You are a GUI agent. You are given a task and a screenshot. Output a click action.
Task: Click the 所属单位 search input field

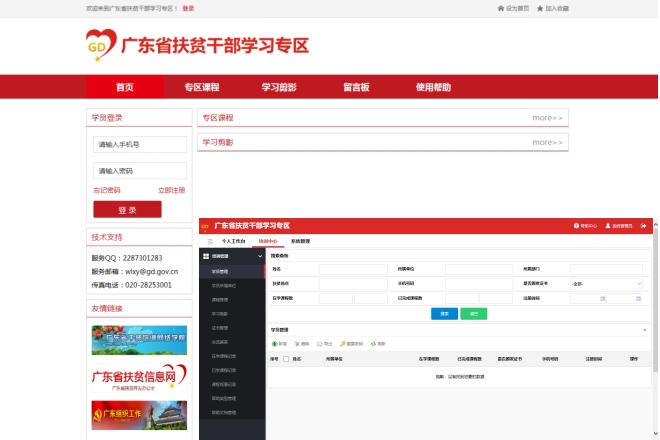(x=479, y=269)
